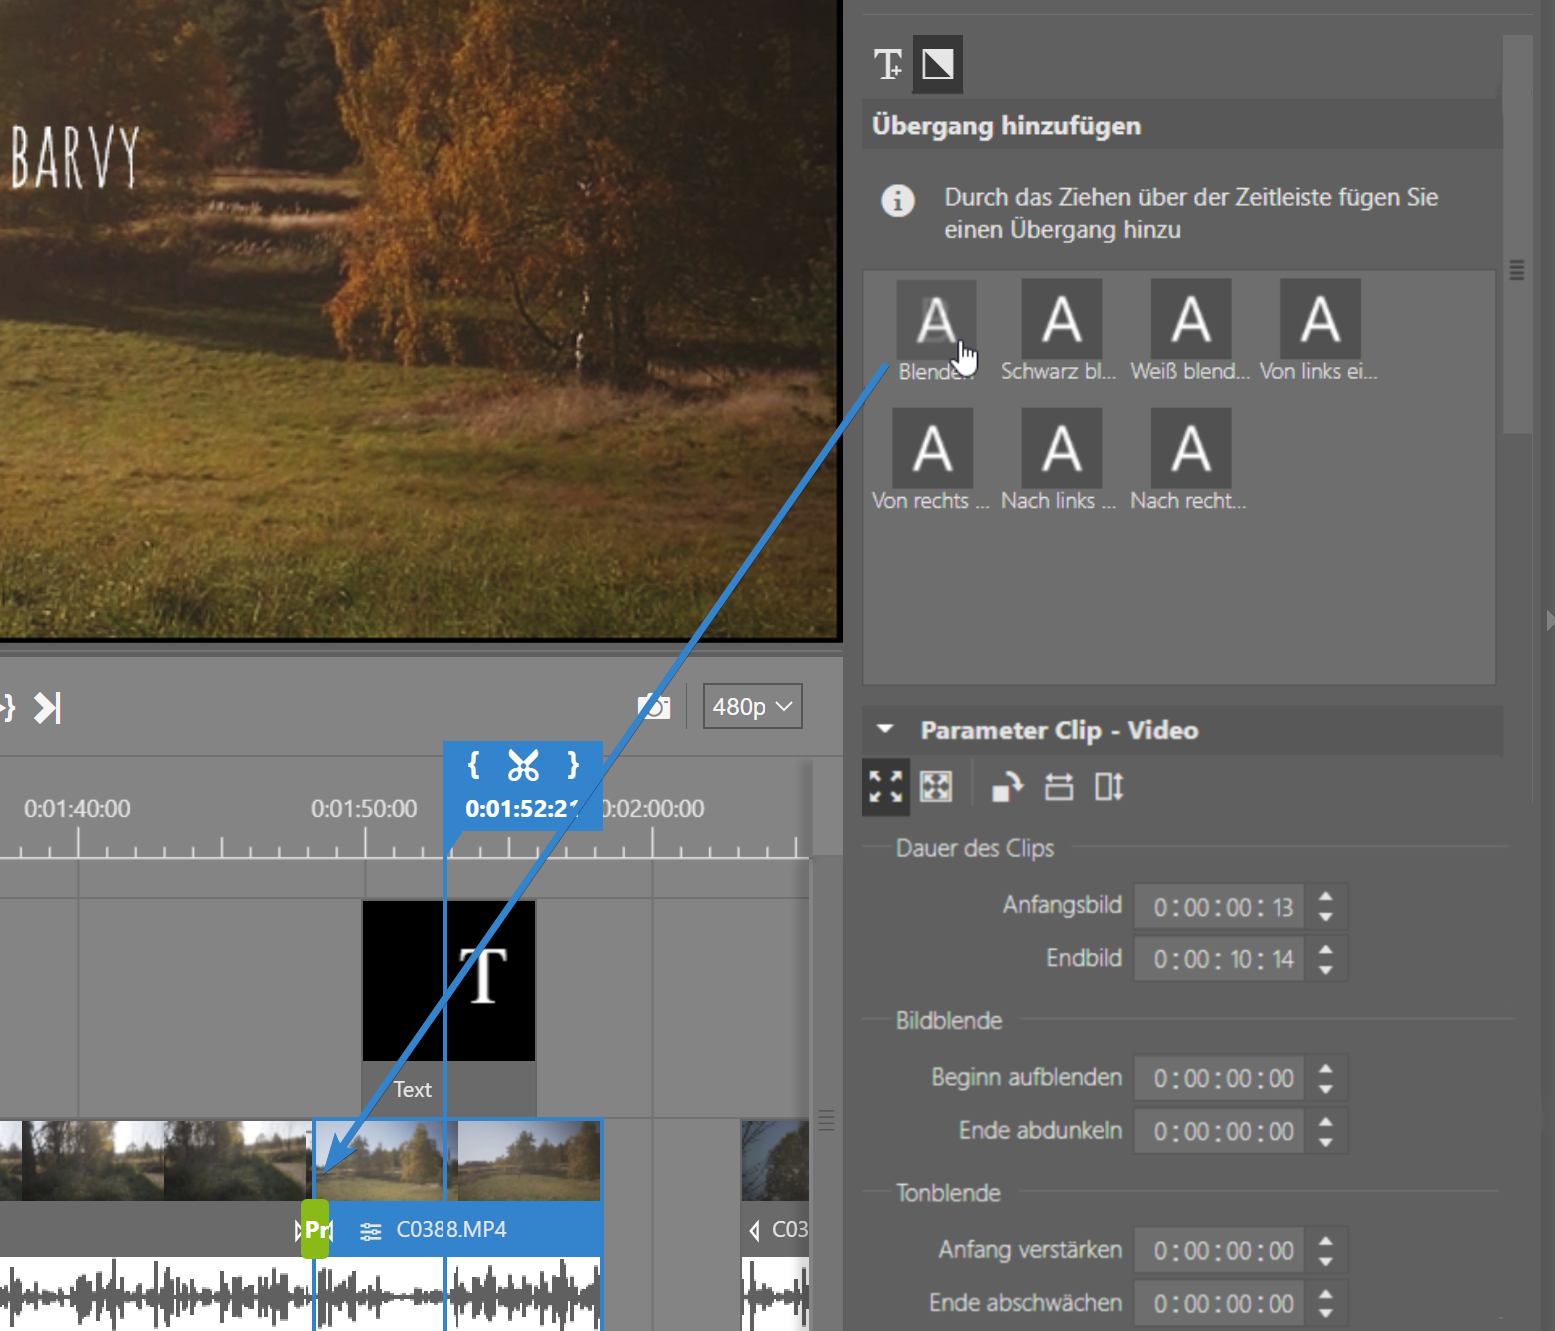Set out-point with the right brace icon

(573, 765)
